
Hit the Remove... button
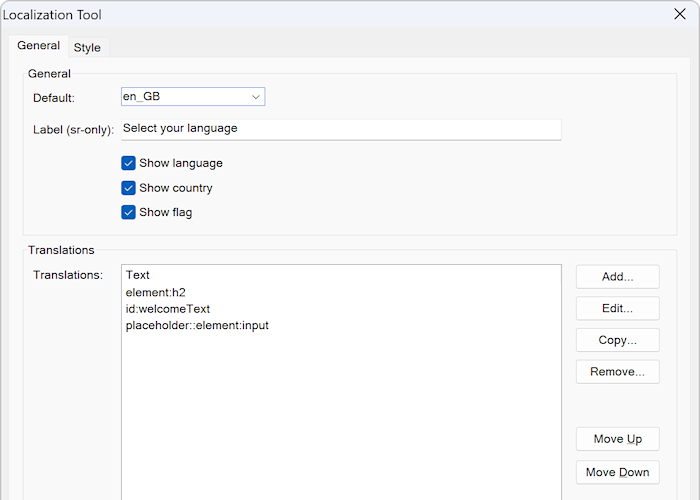coord(617,372)
